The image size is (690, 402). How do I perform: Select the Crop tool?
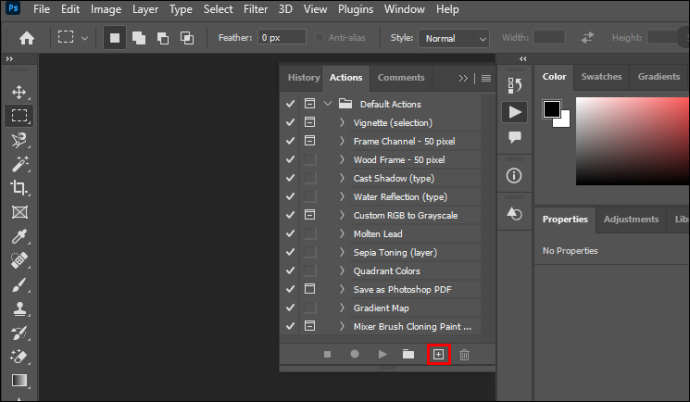pos(19,188)
